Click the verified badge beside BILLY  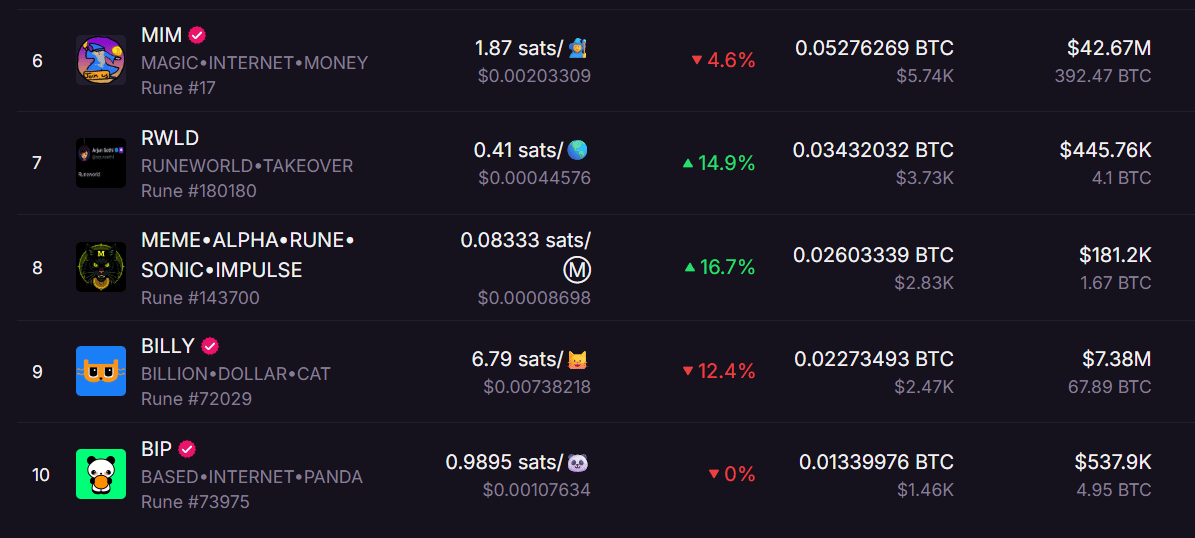pos(210,346)
